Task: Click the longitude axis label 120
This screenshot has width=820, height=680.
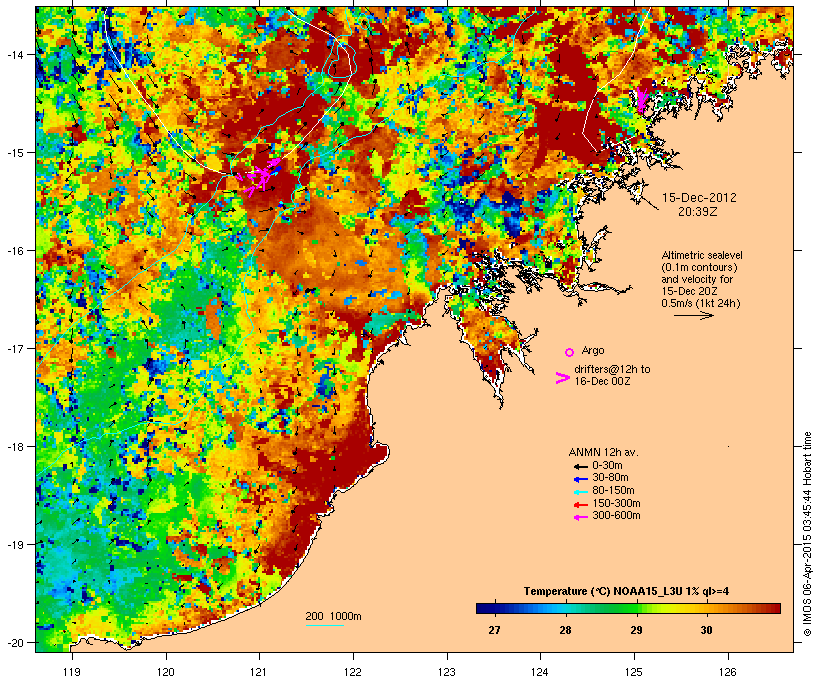Action: click(x=166, y=672)
